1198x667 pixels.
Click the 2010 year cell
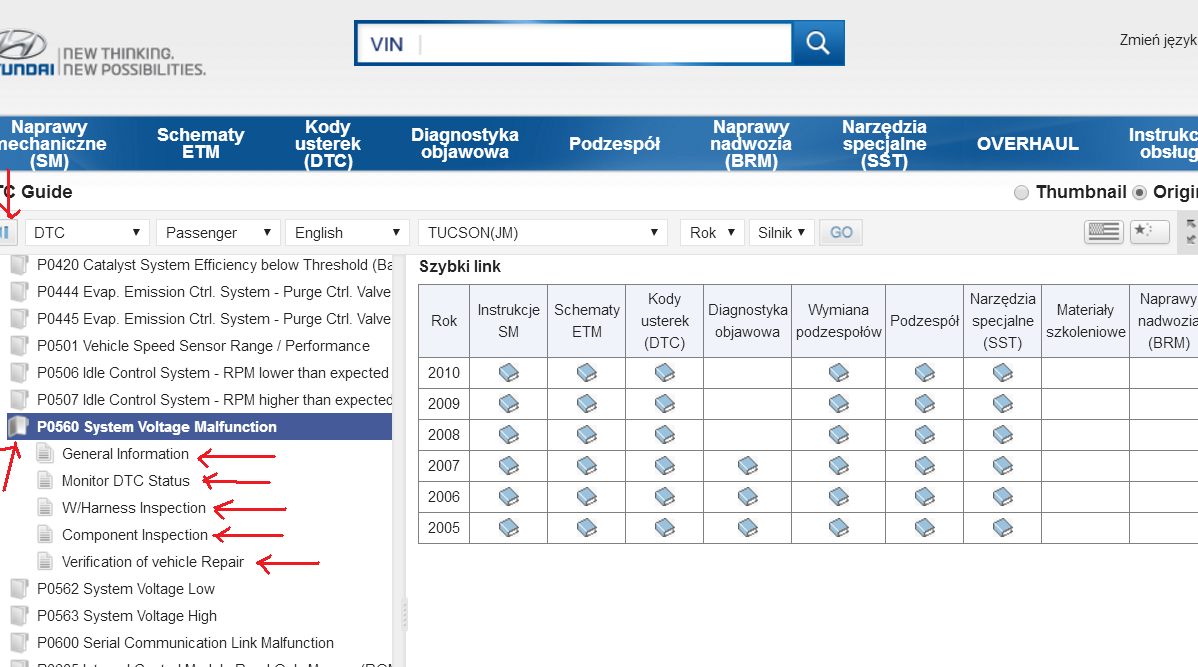[444, 373]
